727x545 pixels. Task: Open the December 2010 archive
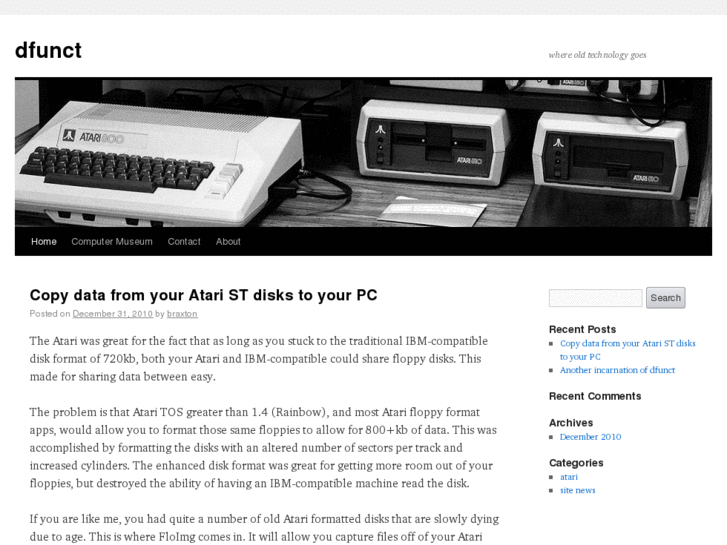[590, 437]
